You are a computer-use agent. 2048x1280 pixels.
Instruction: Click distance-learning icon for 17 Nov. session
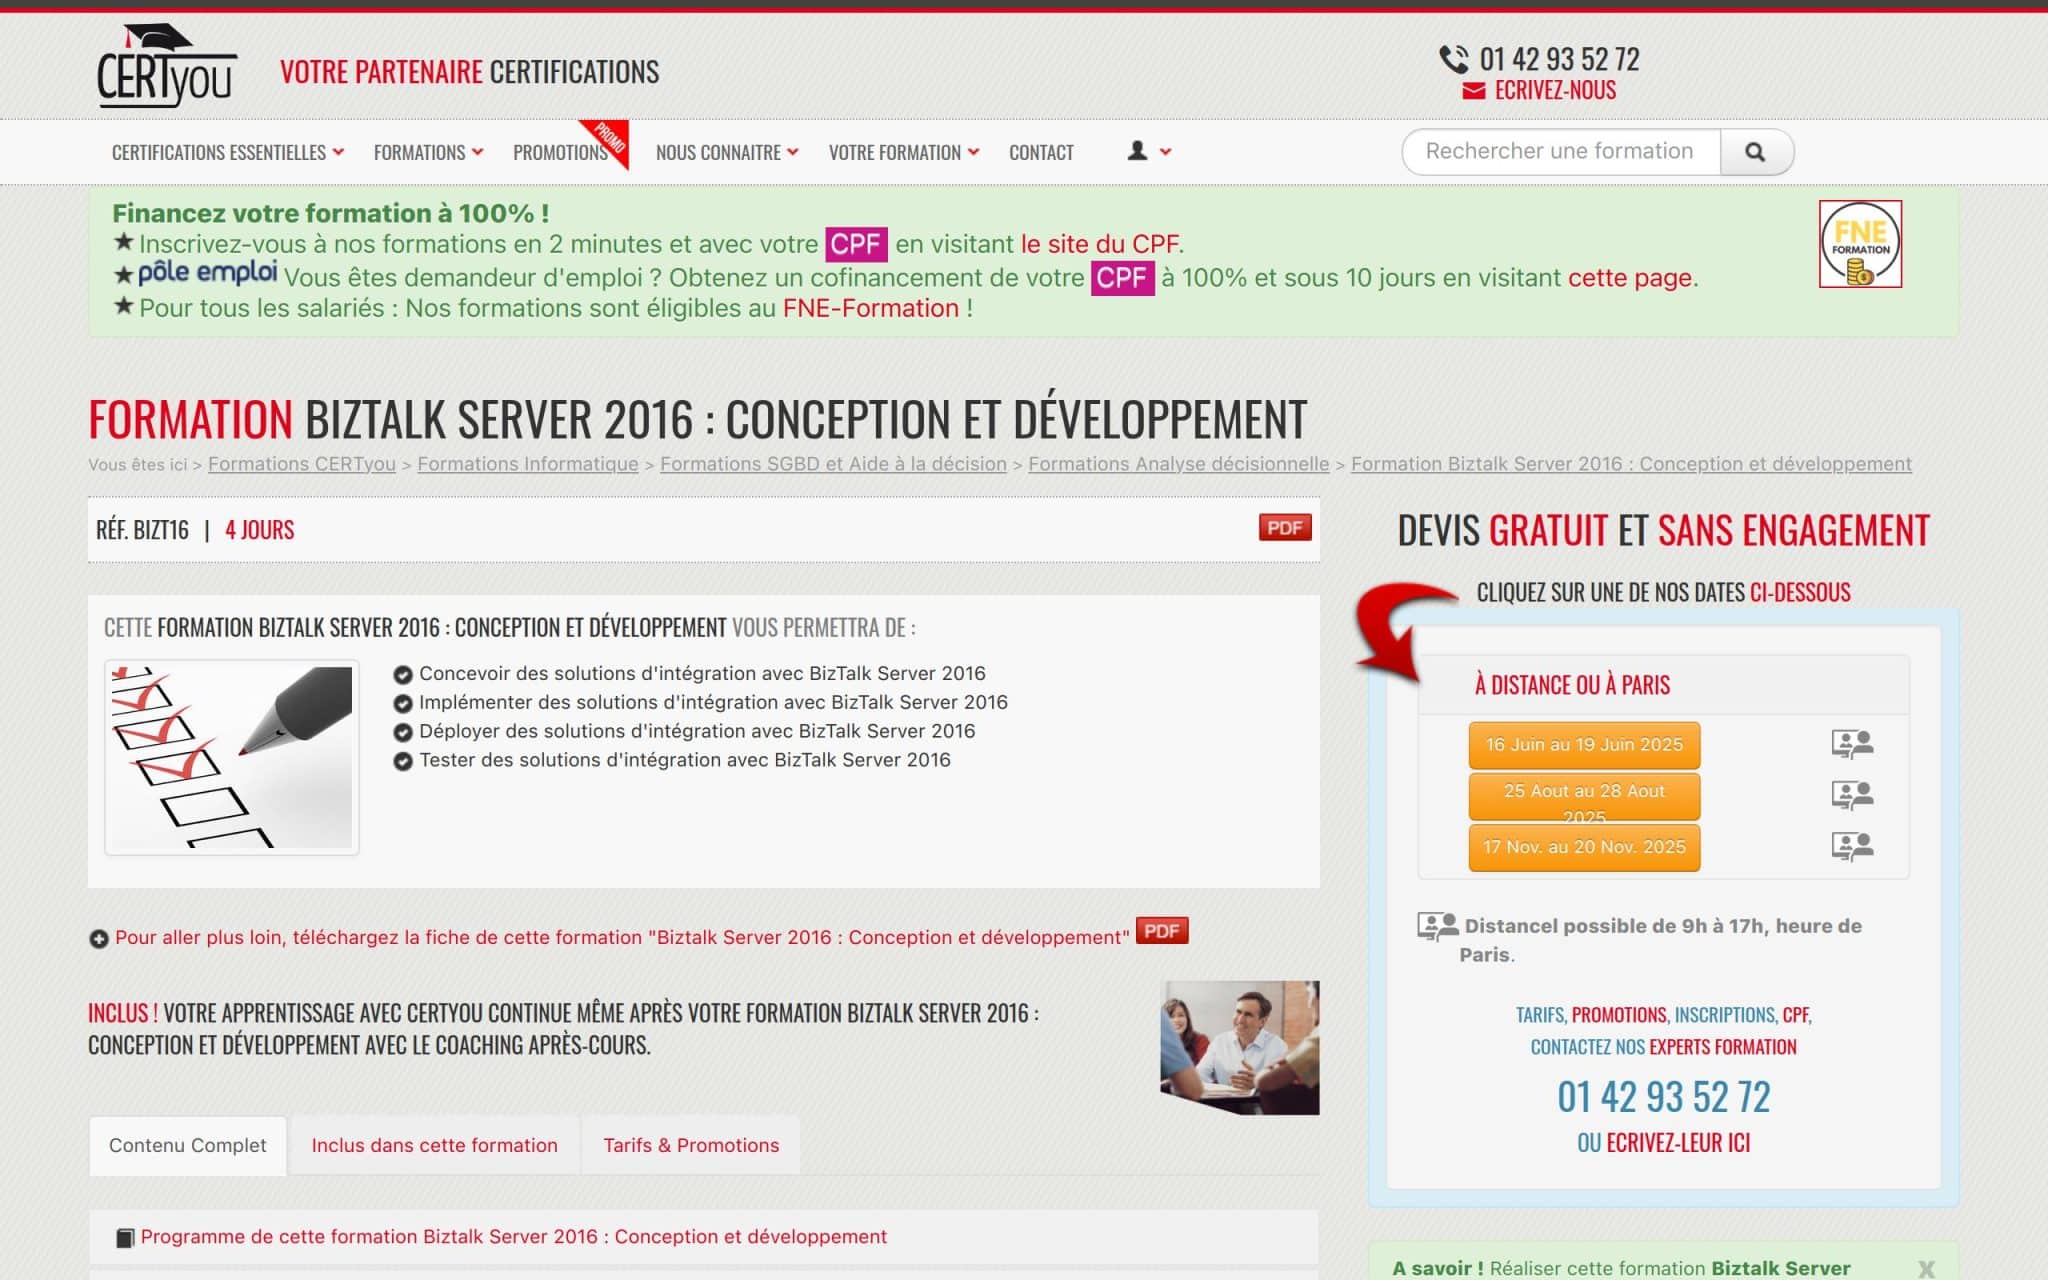[x=1852, y=847]
